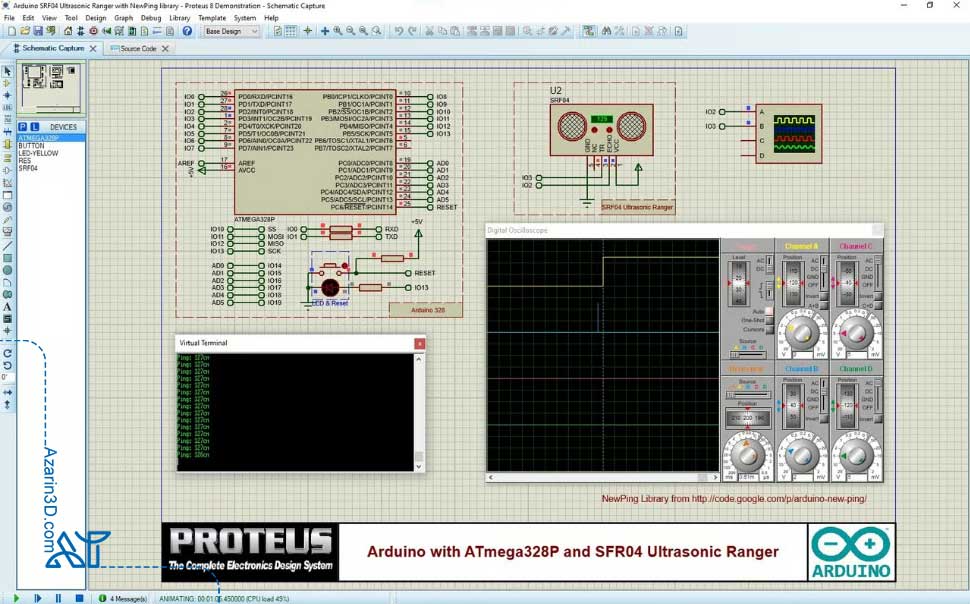Select the 2D text 'A' tool

(x=7, y=306)
